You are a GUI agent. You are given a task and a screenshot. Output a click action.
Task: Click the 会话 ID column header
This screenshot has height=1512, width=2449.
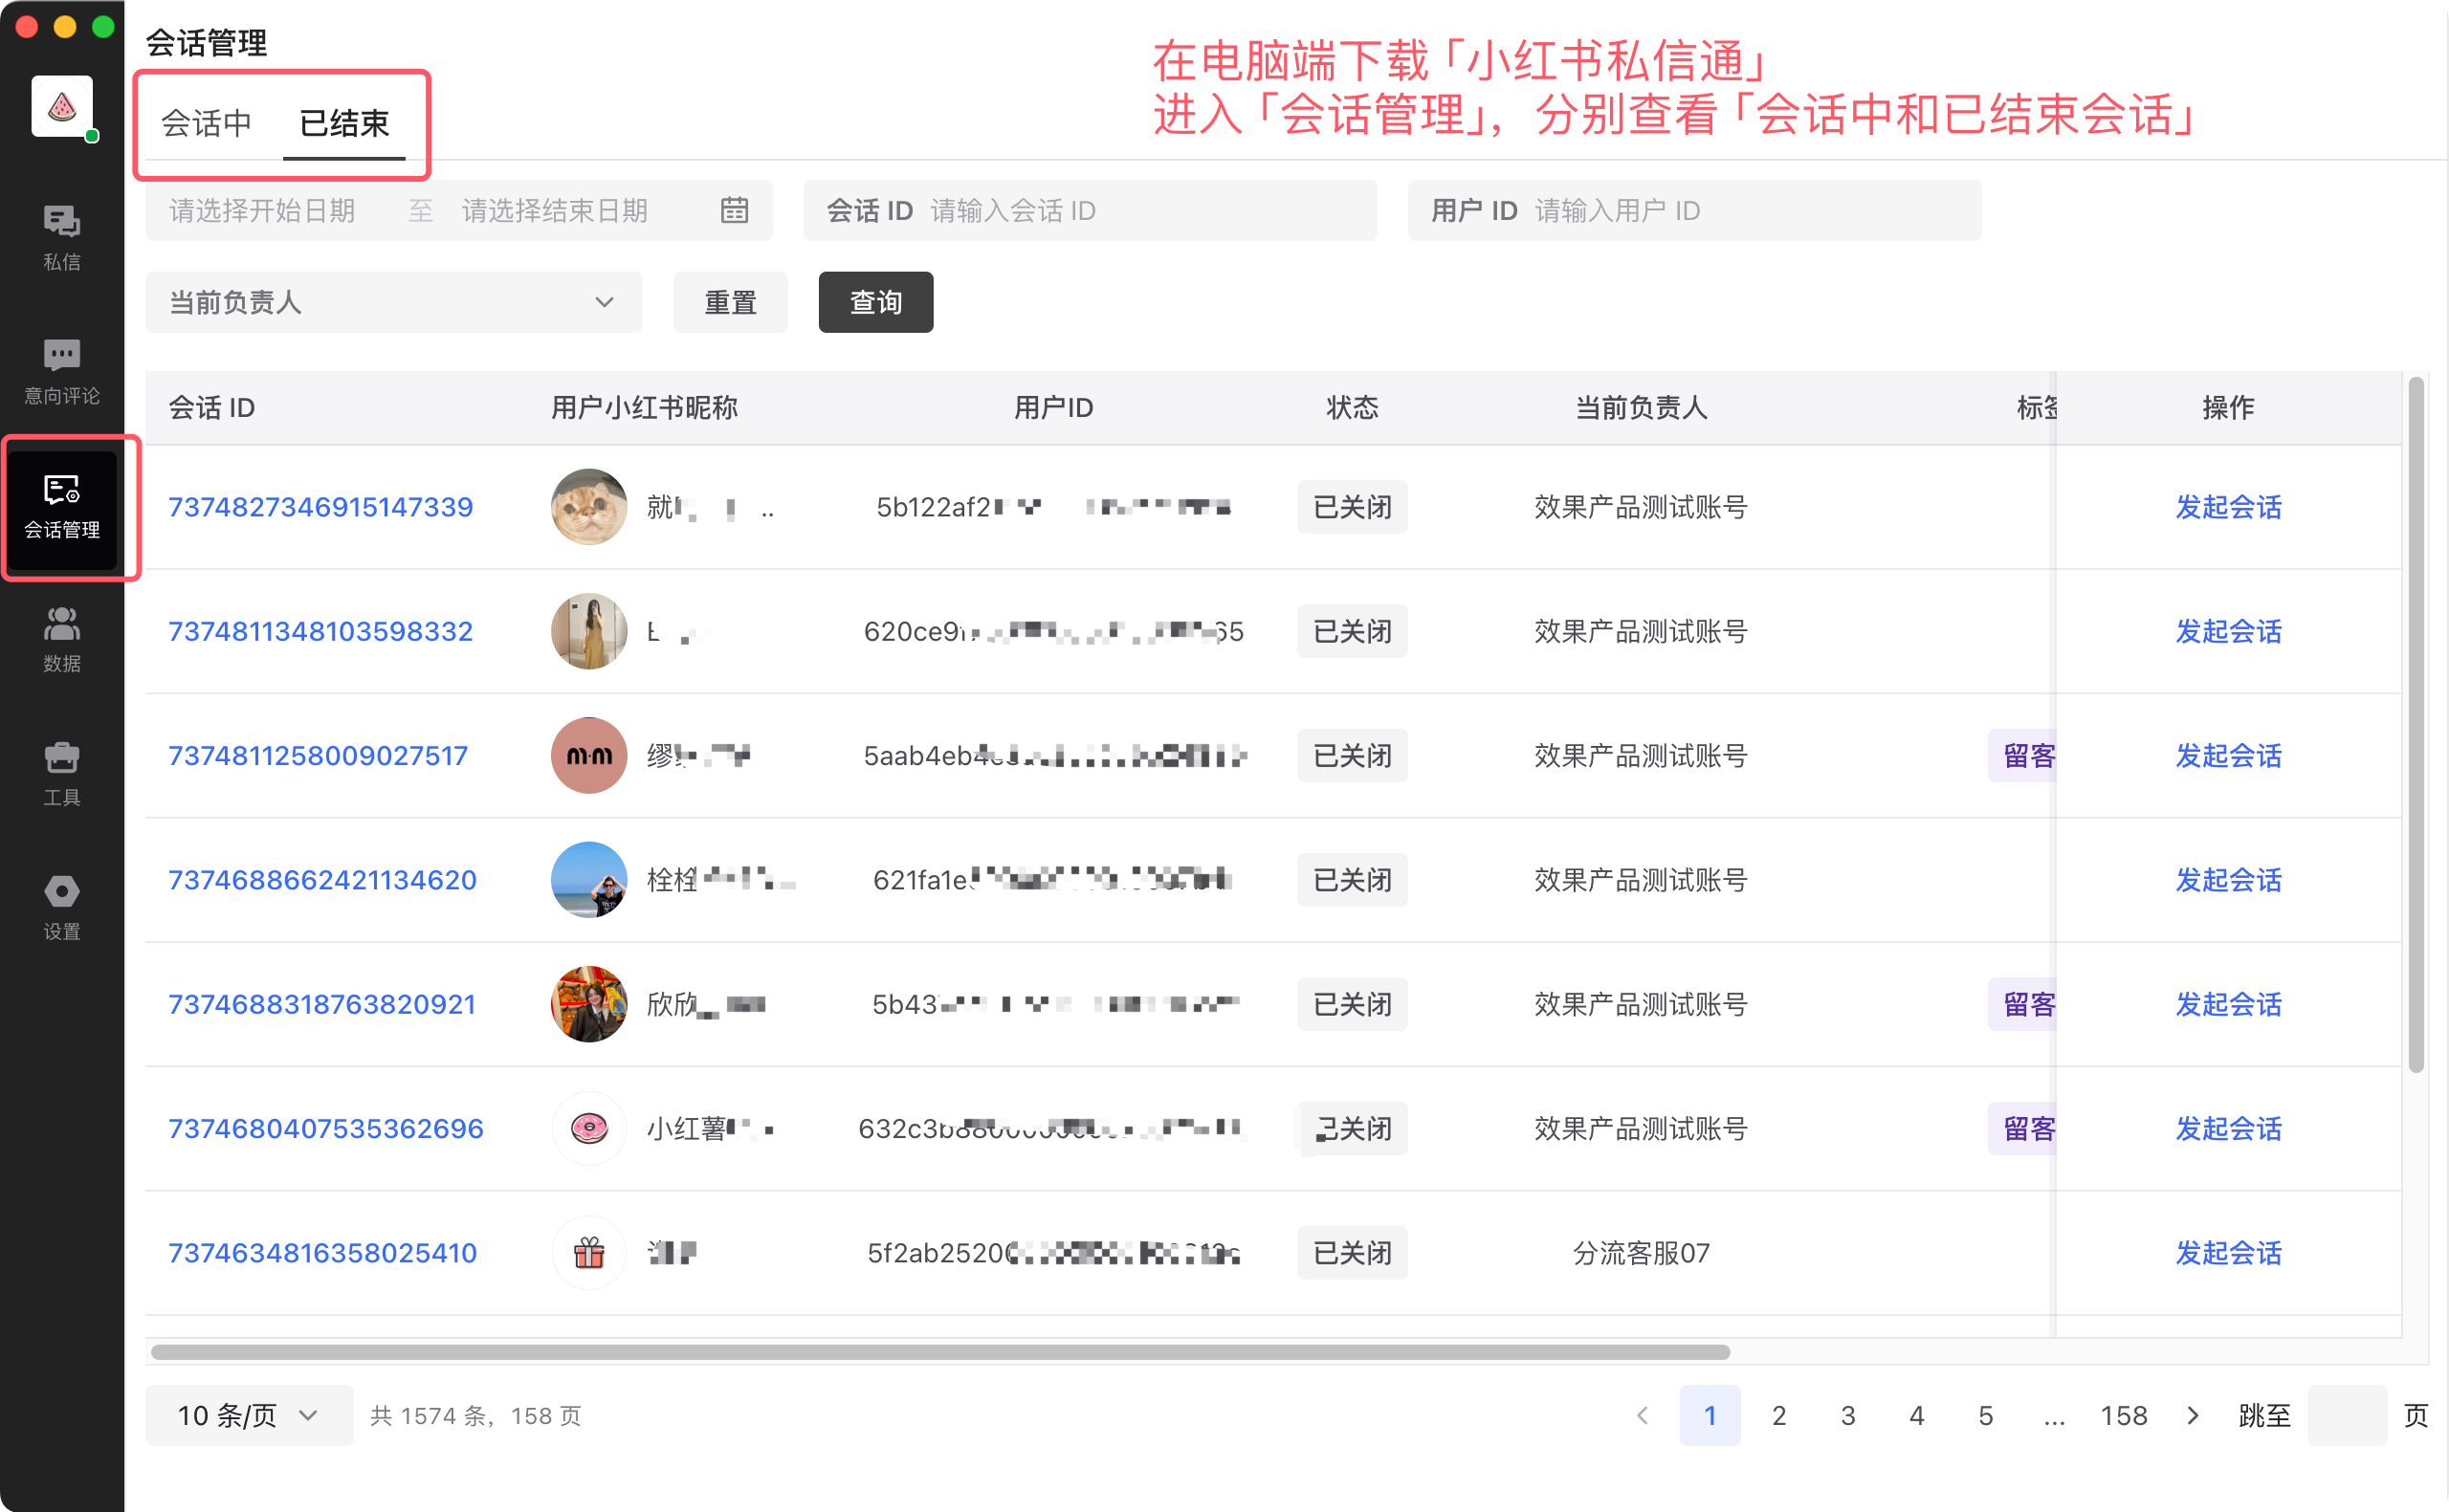[211, 407]
